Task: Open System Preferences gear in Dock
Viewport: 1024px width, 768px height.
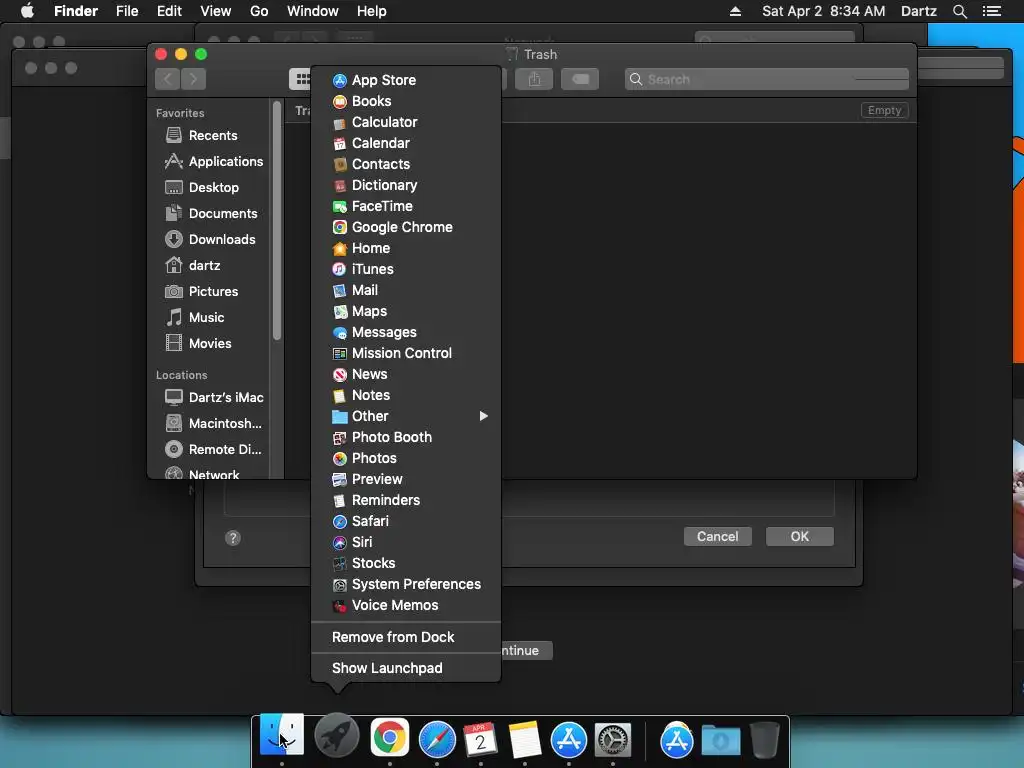Action: coord(613,739)
